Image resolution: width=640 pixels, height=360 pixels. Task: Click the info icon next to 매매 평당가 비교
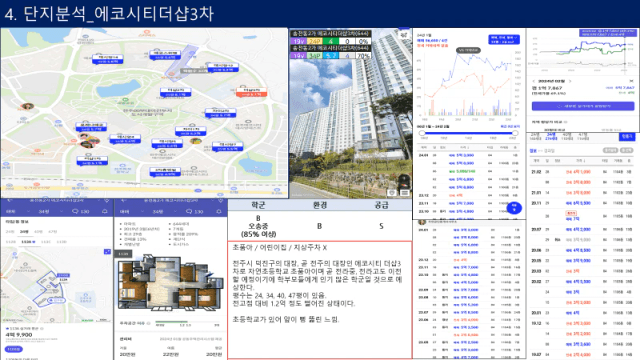click(565, 122)
